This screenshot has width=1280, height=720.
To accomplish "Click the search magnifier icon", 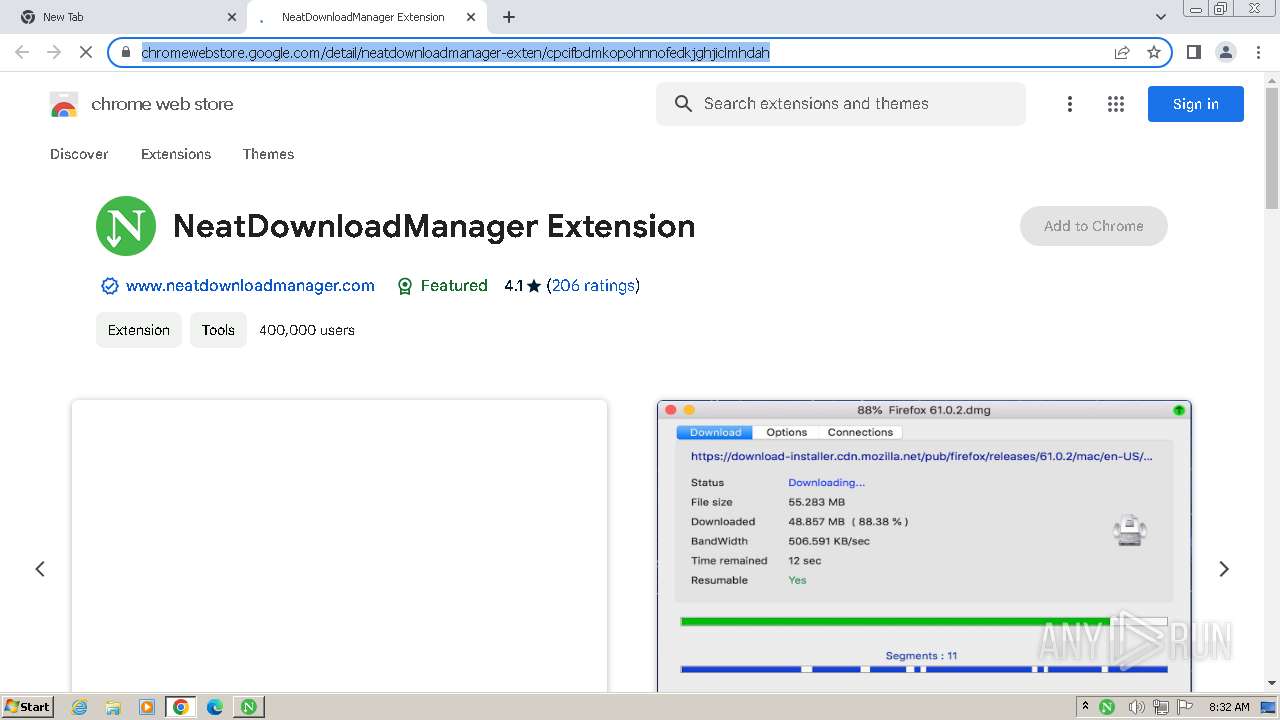I will (x=683, y=104).
